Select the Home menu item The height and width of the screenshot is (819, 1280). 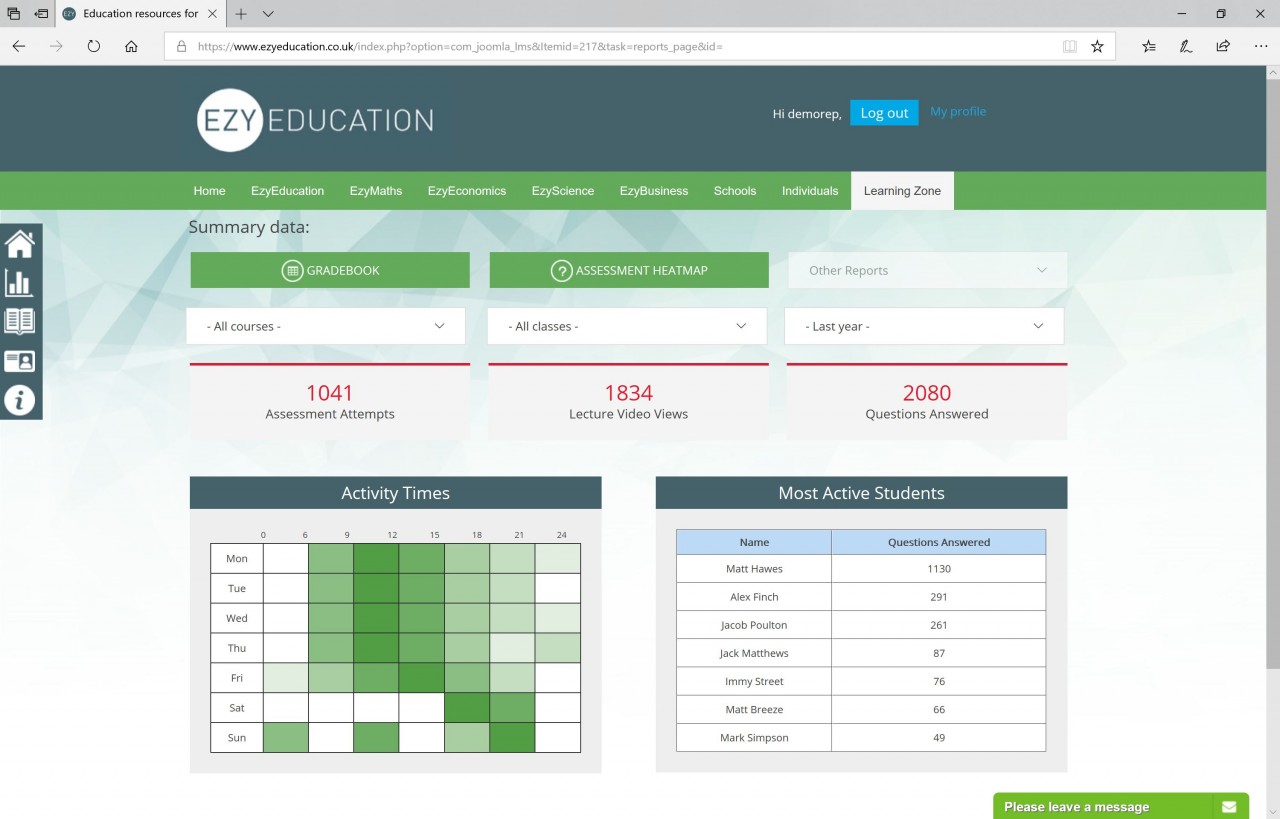[x=209, y=191]
